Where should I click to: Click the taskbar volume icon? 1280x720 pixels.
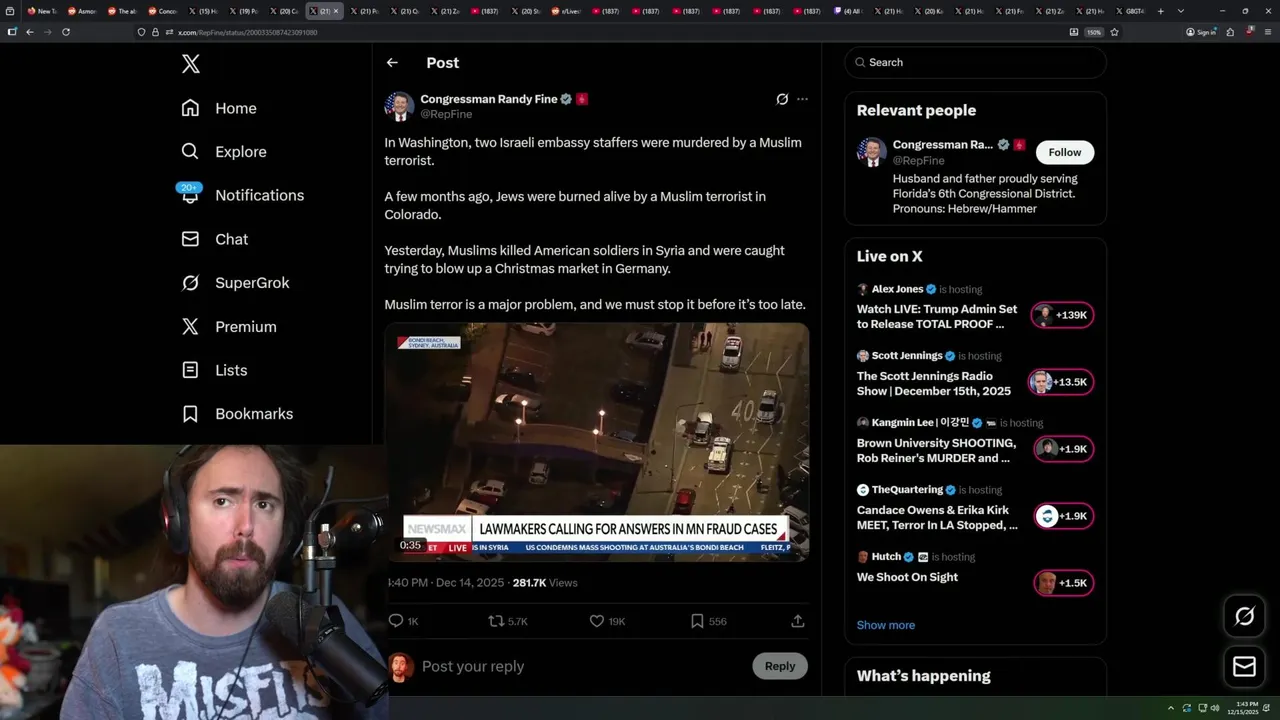click(1214, 708)
